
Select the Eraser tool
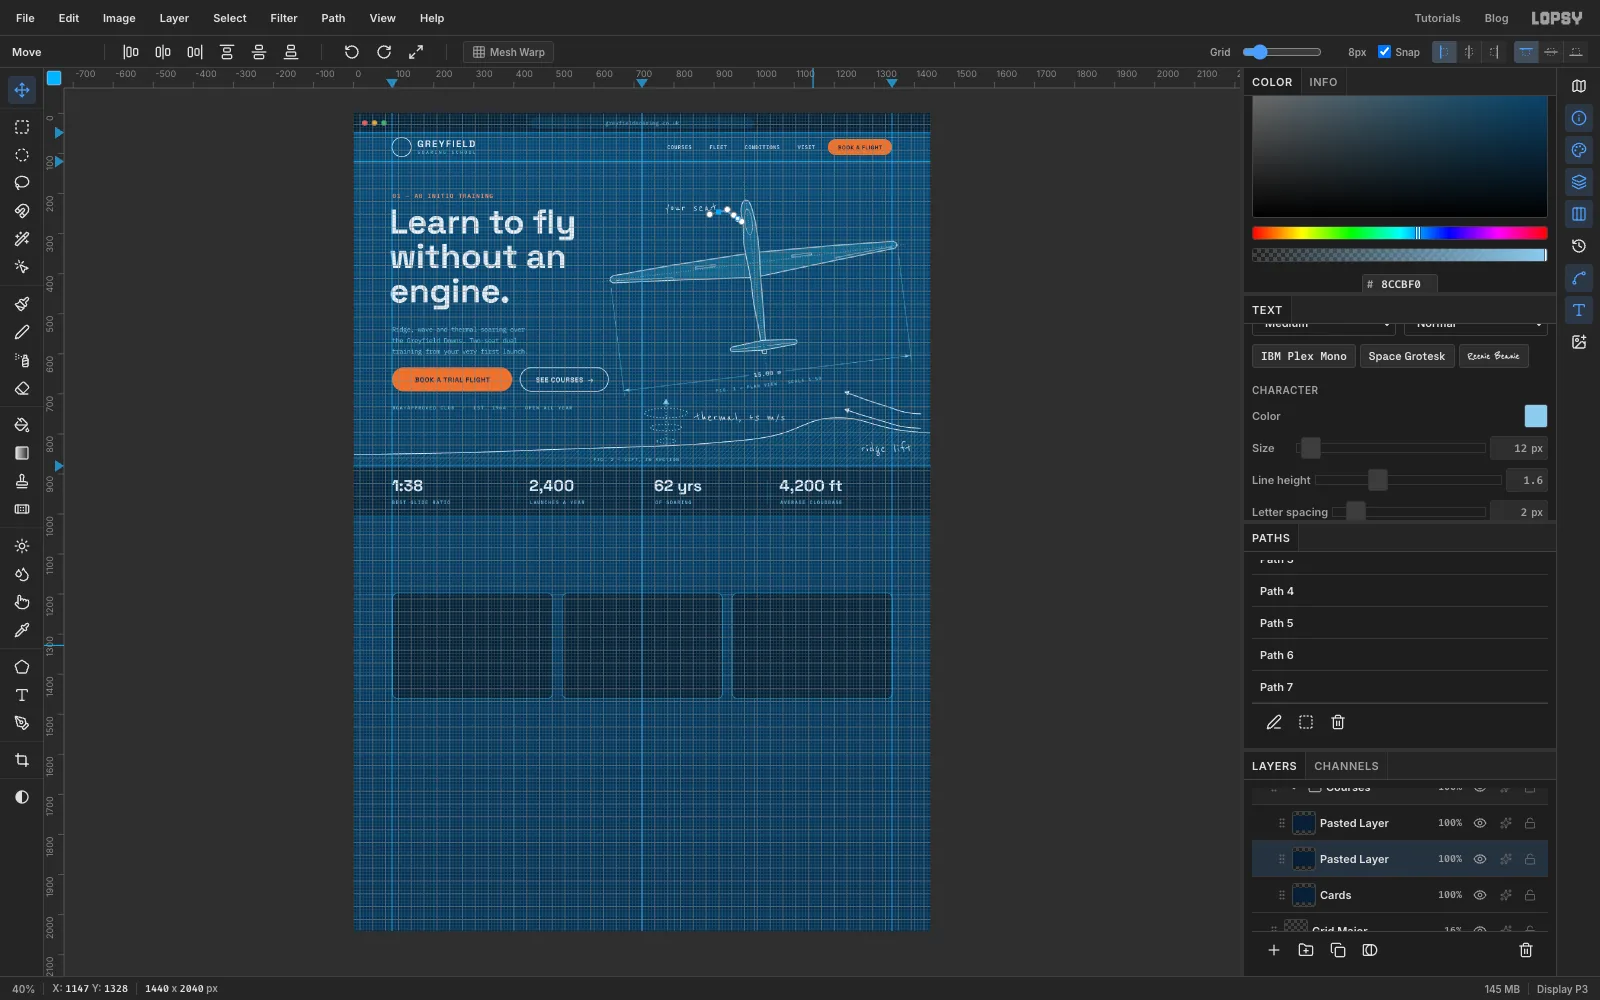pos(22,388)
